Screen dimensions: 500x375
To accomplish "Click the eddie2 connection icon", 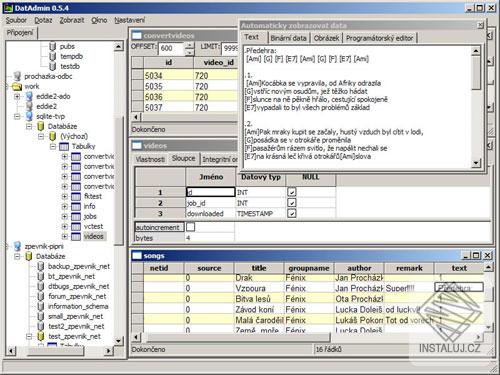I will pos(29,106).
